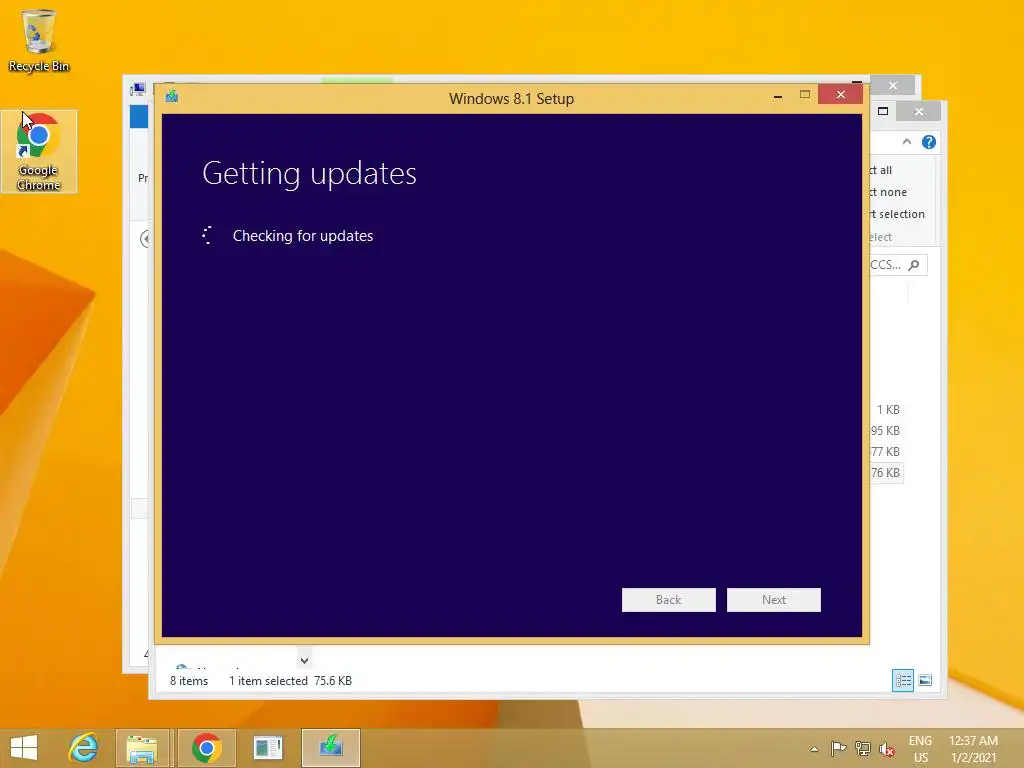The height and width of the screenshot is (768, 1024).
Task: Launch Internet Explorer from taskbar
Action: tap(84, 747)
